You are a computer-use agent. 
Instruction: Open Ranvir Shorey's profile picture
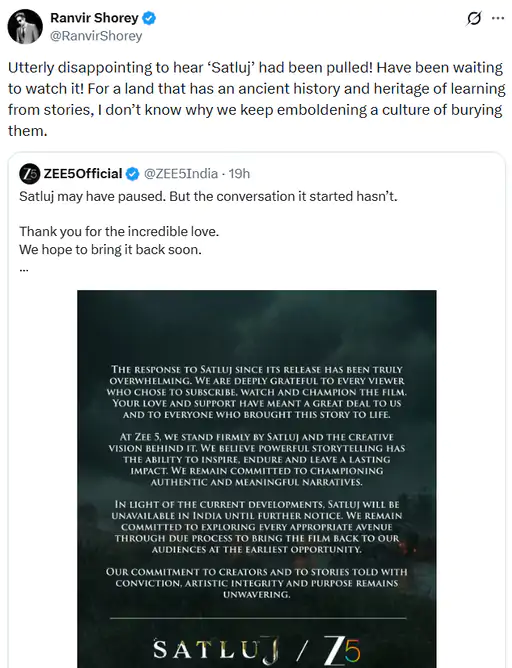25,26
